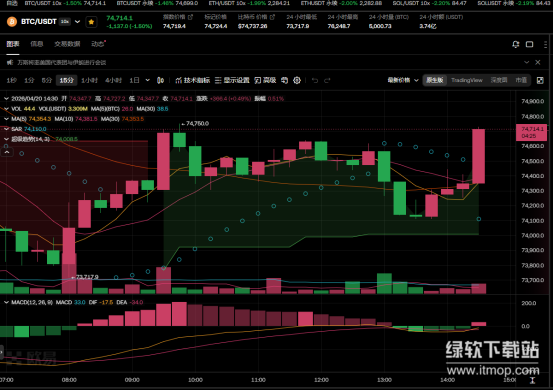554x390 pixels.
Task: Switch to TradingView chart view
Action: coord(467,80)
